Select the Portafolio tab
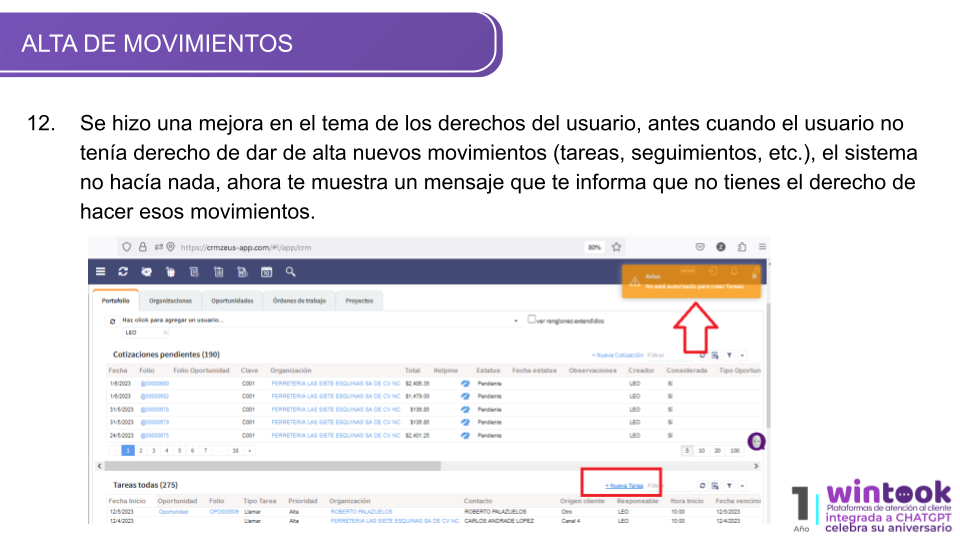Viewport: 960px width, 540px height. click(x=116, y=301)
